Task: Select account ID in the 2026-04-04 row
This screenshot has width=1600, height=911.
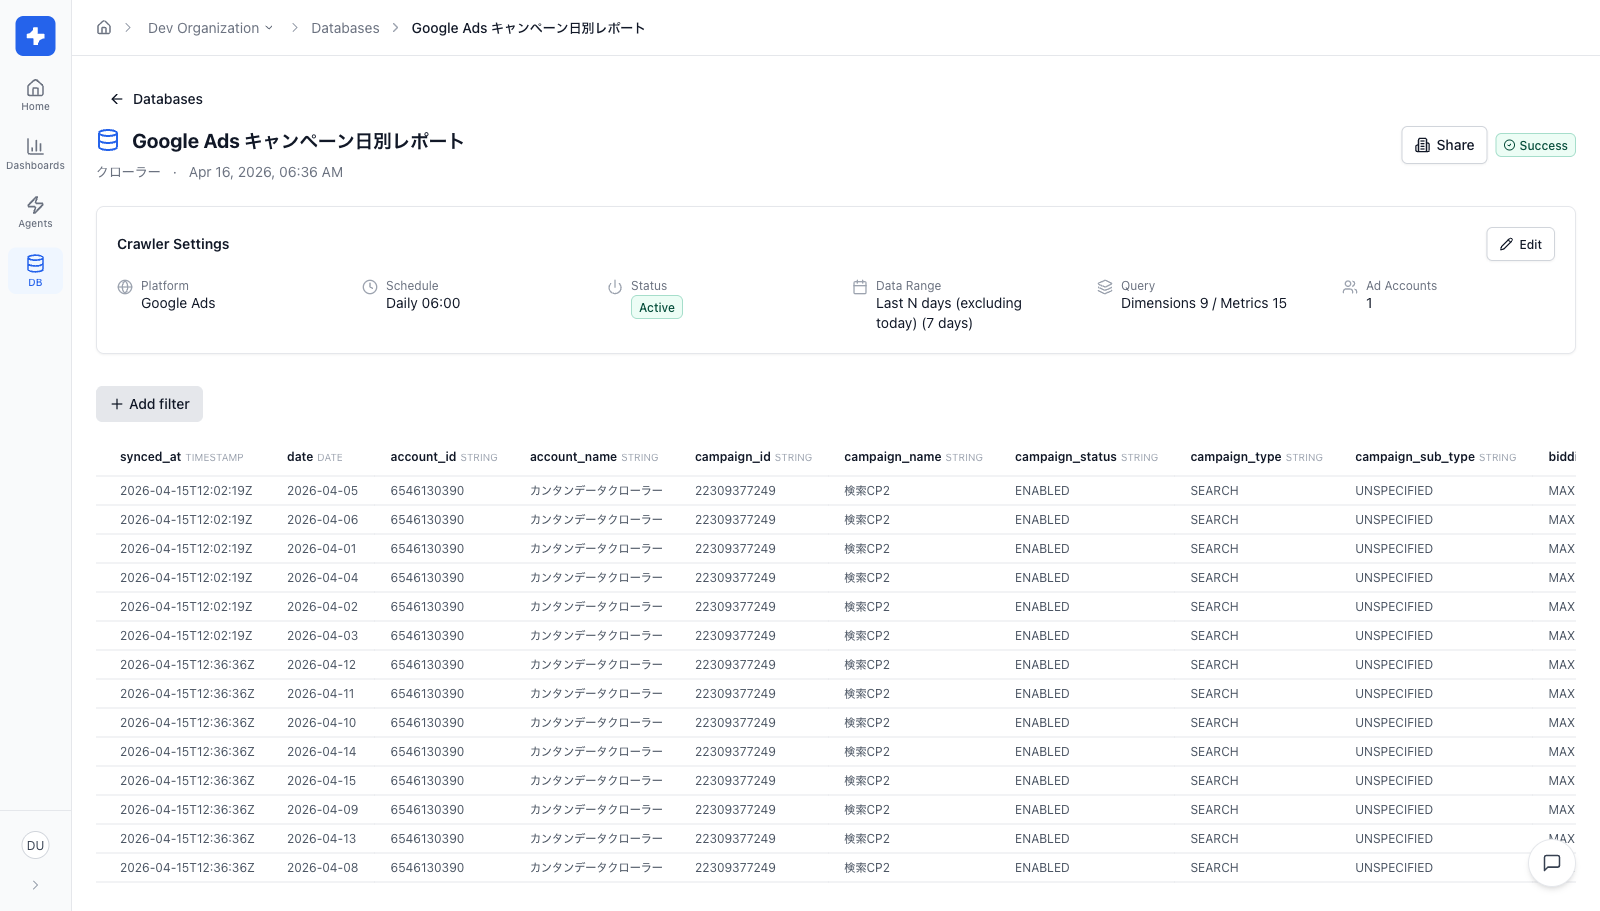Action: coord(427,578)
